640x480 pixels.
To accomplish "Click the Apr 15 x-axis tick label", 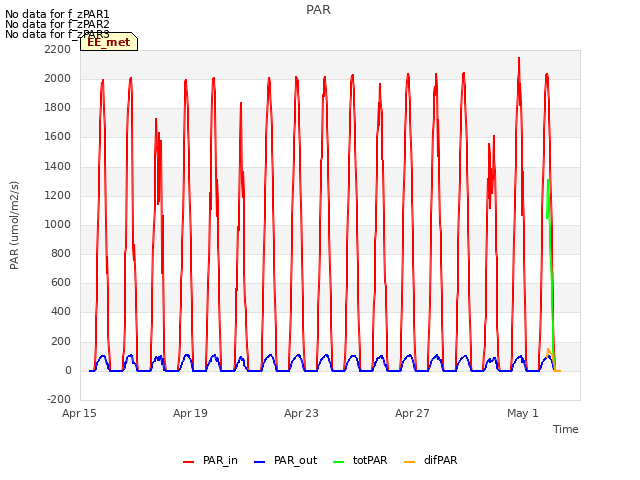I will point(79,413).
